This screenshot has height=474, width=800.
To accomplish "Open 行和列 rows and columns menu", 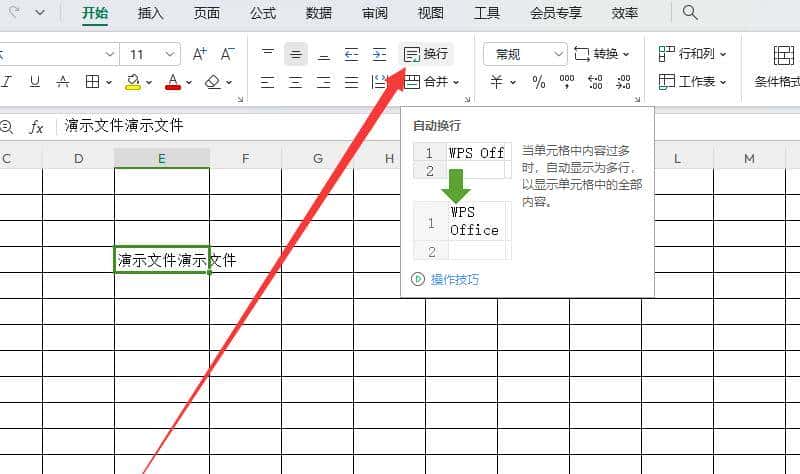I will coord(692,54).
